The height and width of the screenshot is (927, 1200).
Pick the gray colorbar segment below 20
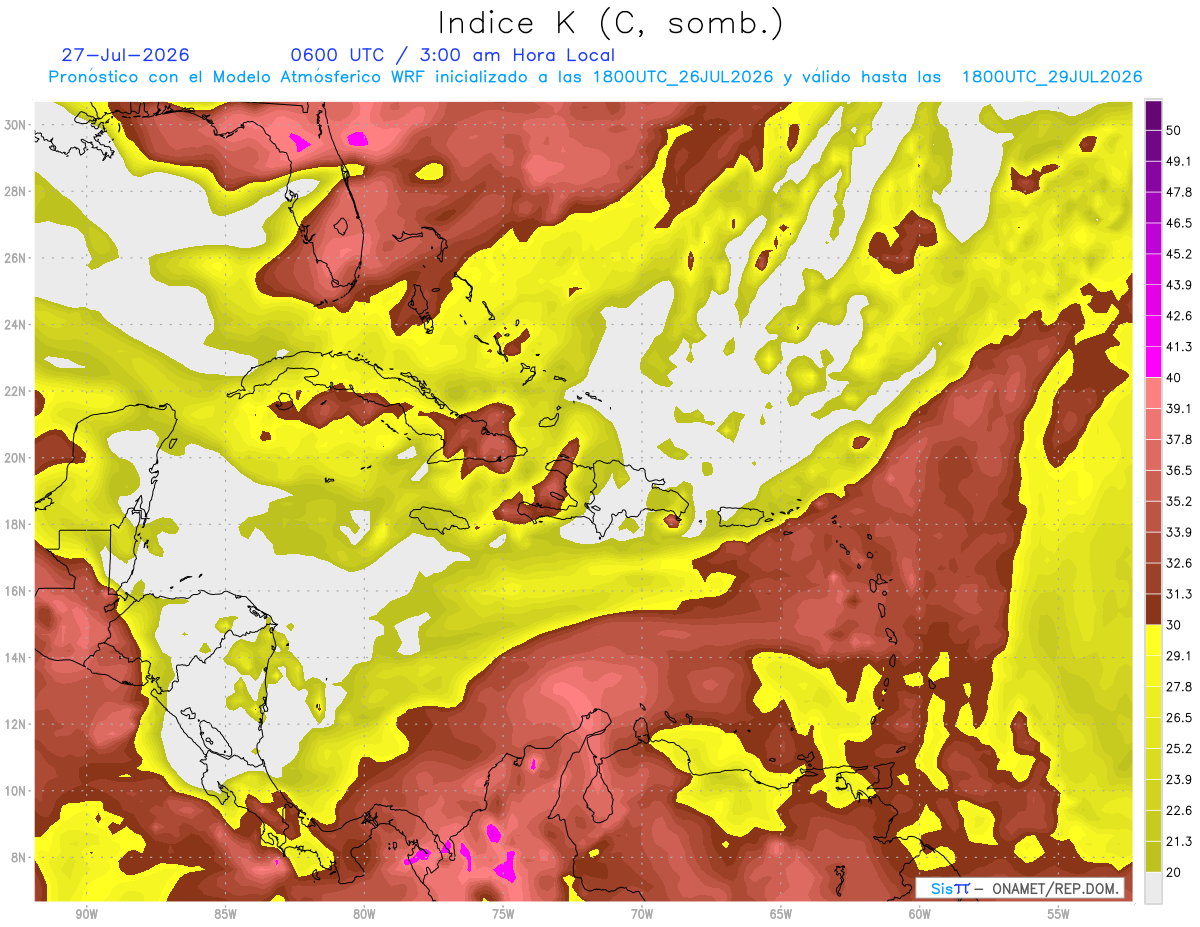[x=1154, y=888]
